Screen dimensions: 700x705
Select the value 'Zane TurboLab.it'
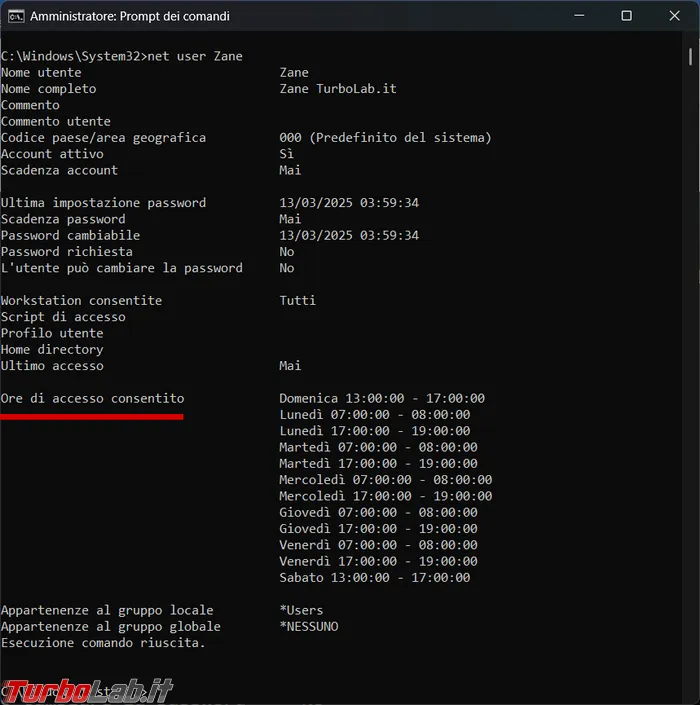[x=338, y=89]
